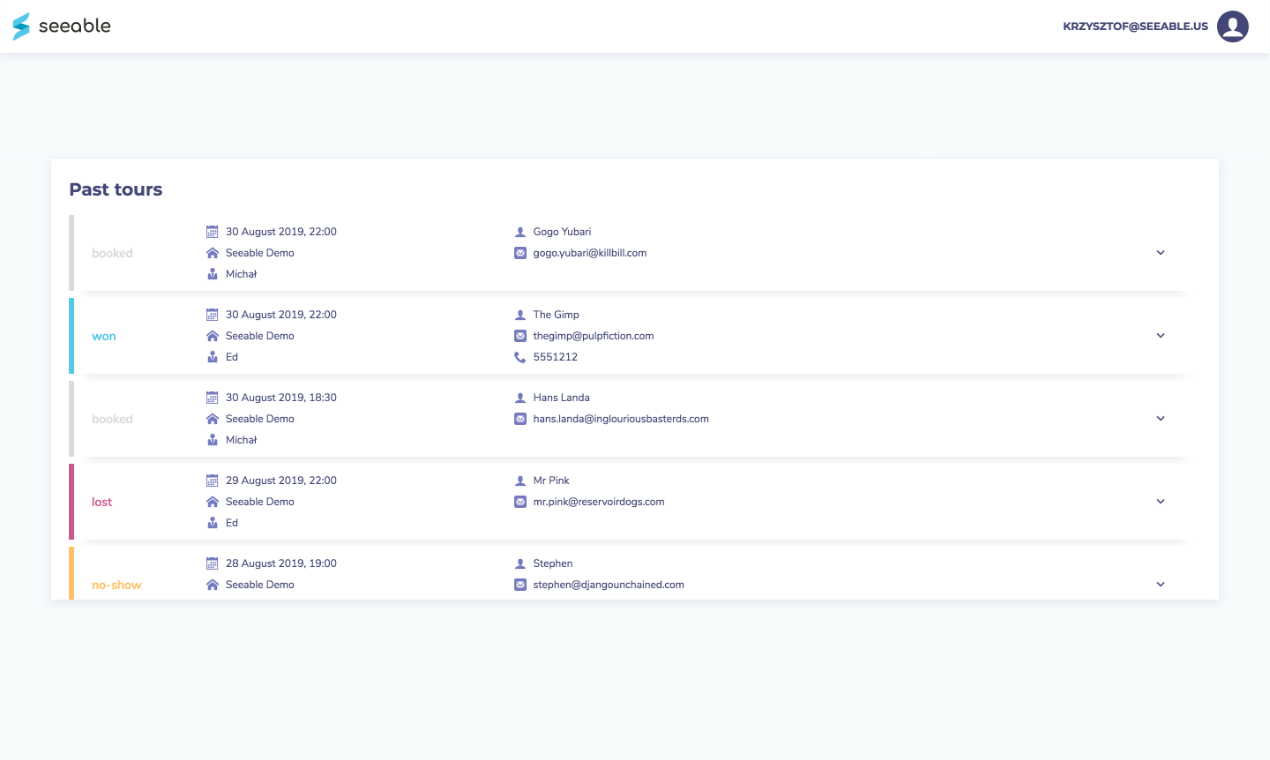Expand Gogo Yubari's booked tour details

pos(1160,252)
